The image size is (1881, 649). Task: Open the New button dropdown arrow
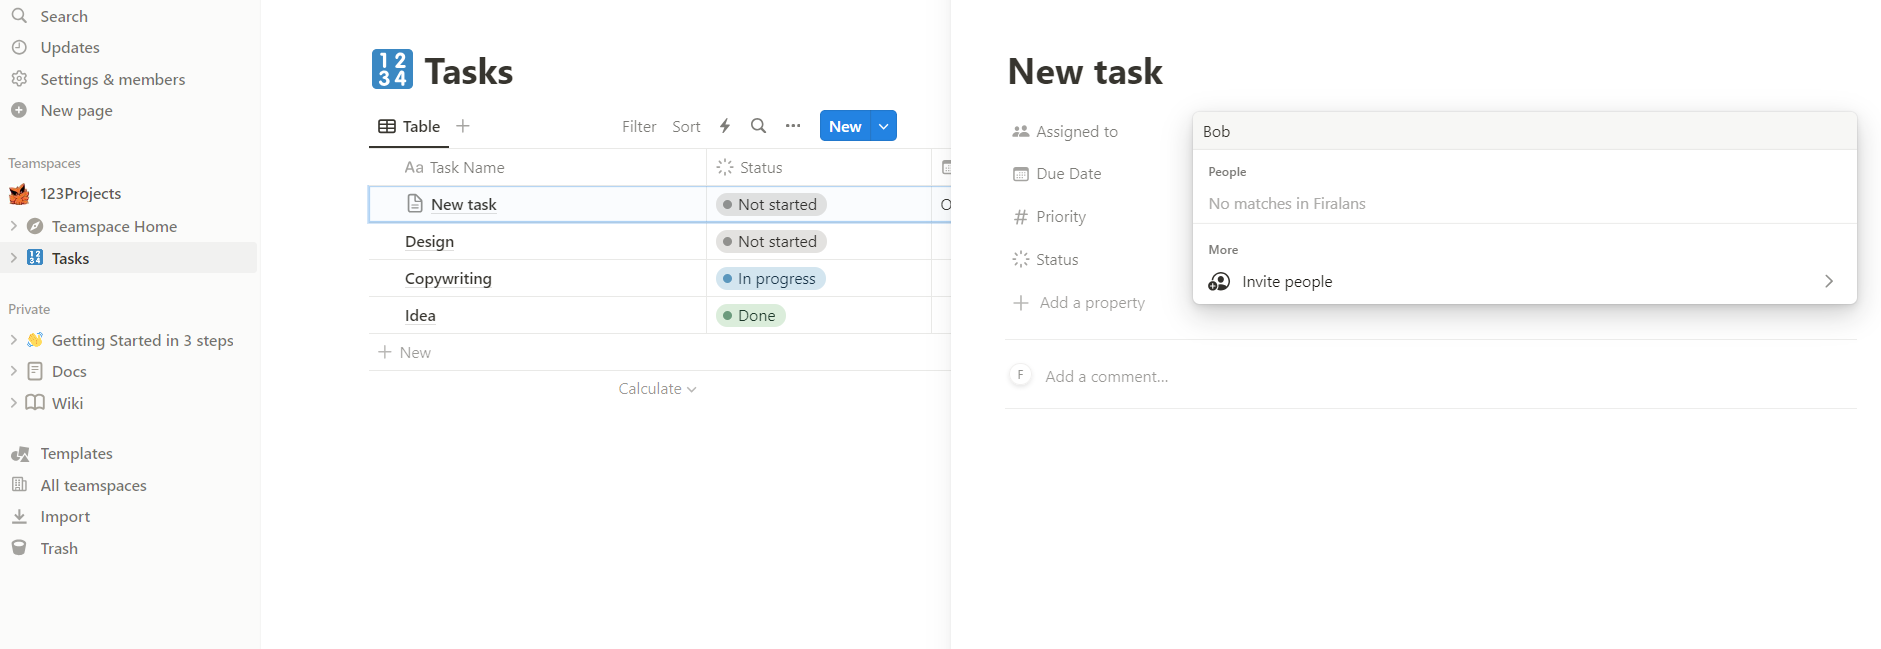pyautogui.click(x=884, y=126)
